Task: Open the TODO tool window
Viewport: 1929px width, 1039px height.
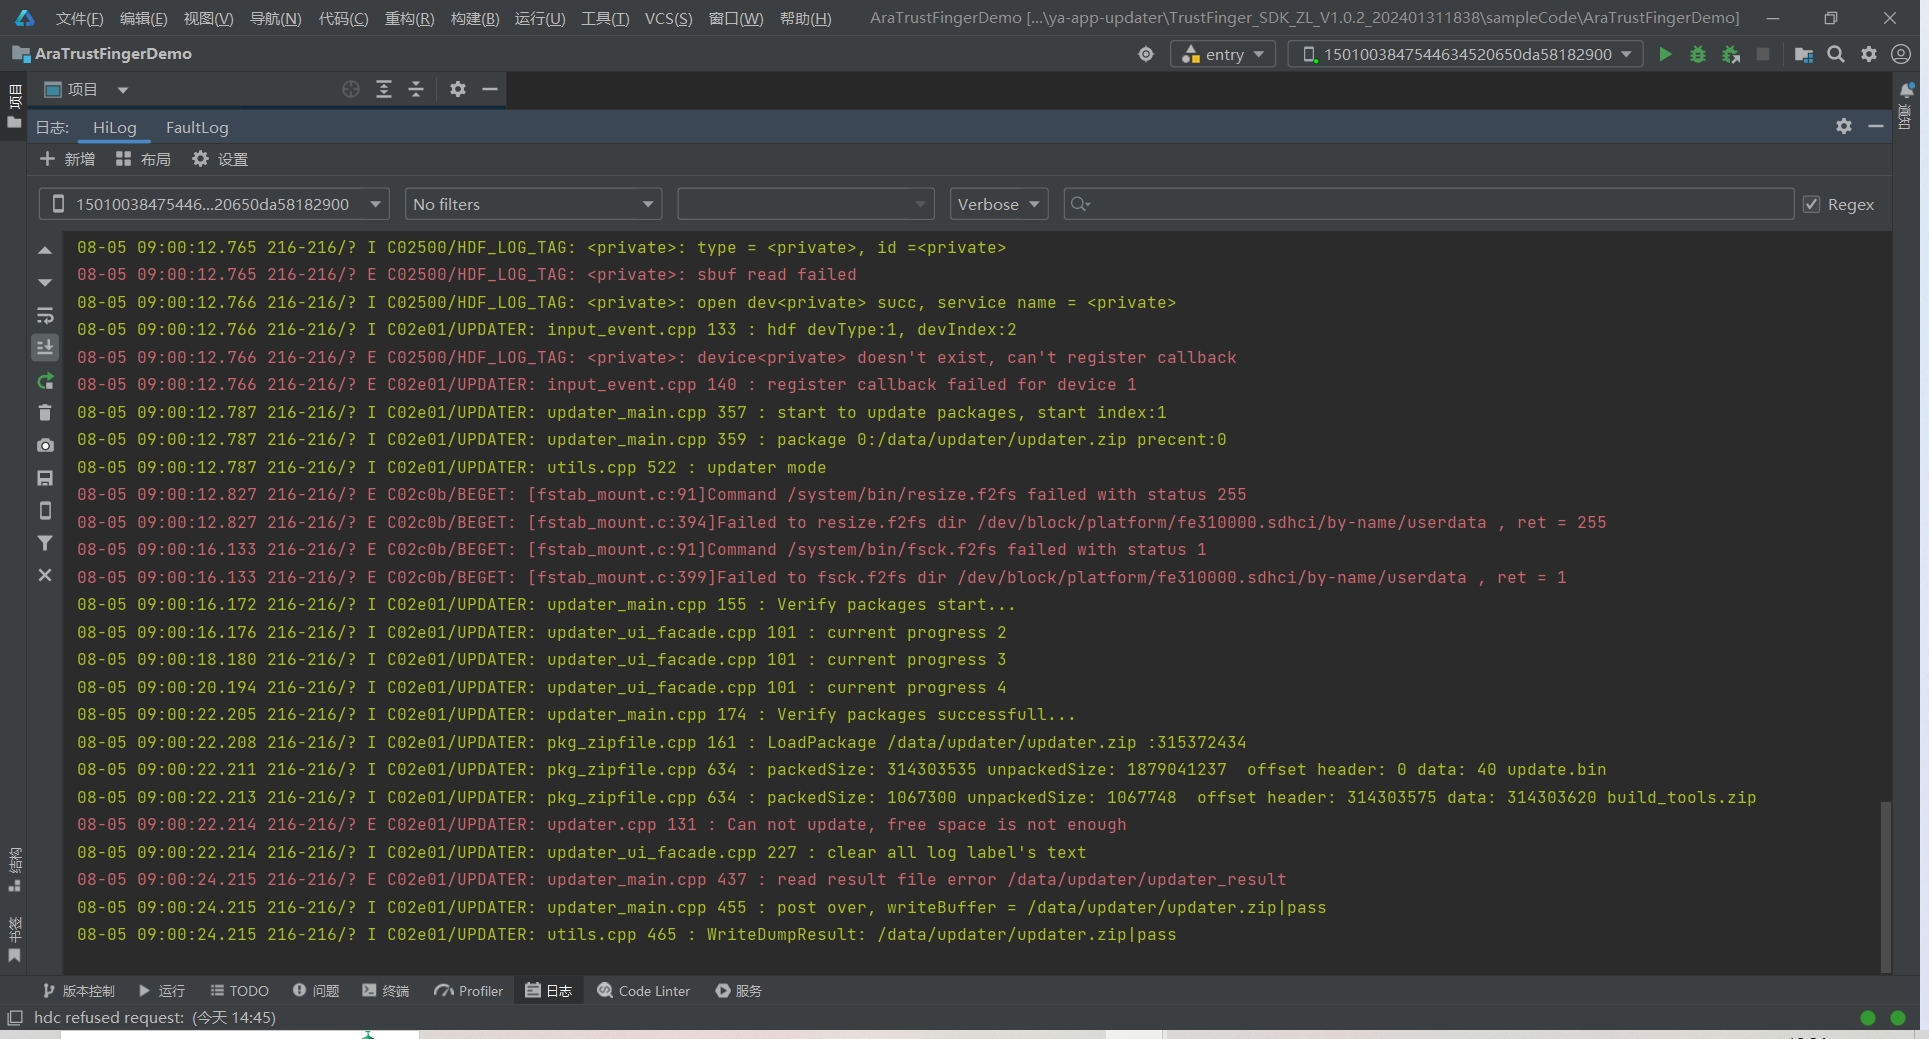Action: point(240,991)
